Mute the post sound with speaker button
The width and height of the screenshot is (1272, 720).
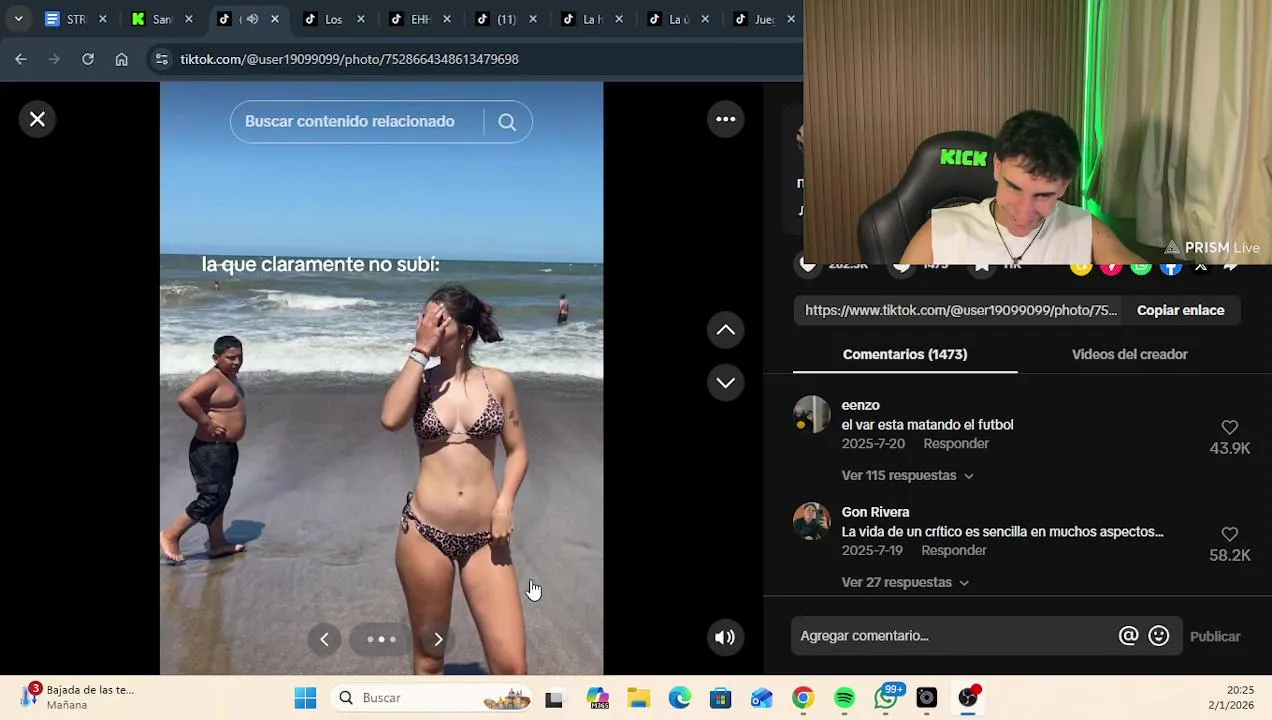tap(726, 637)
